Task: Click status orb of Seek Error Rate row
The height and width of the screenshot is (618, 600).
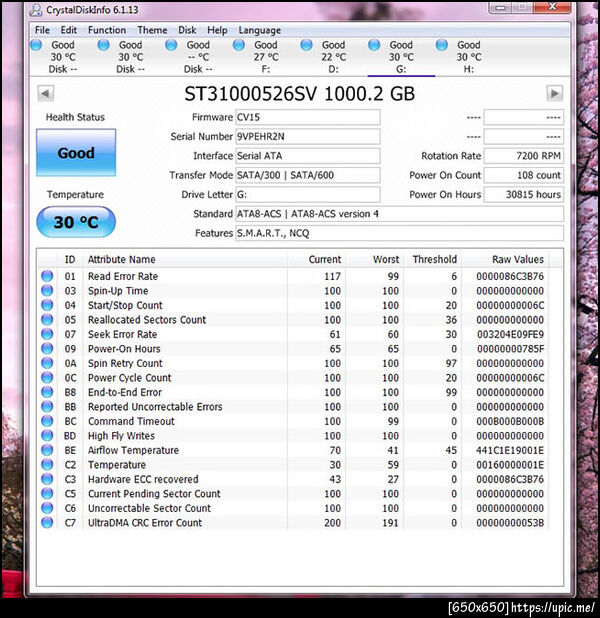Action: pyautogui.click(x=47, y=334)
